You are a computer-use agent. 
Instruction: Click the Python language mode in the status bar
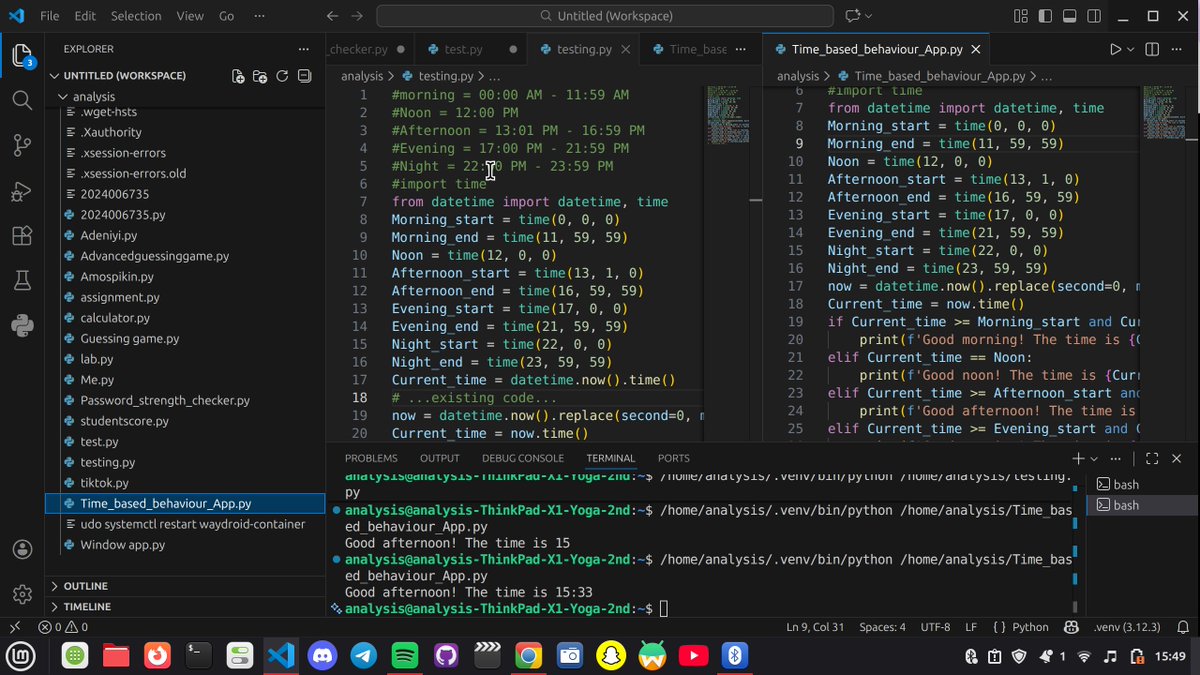coord(1030,627)
